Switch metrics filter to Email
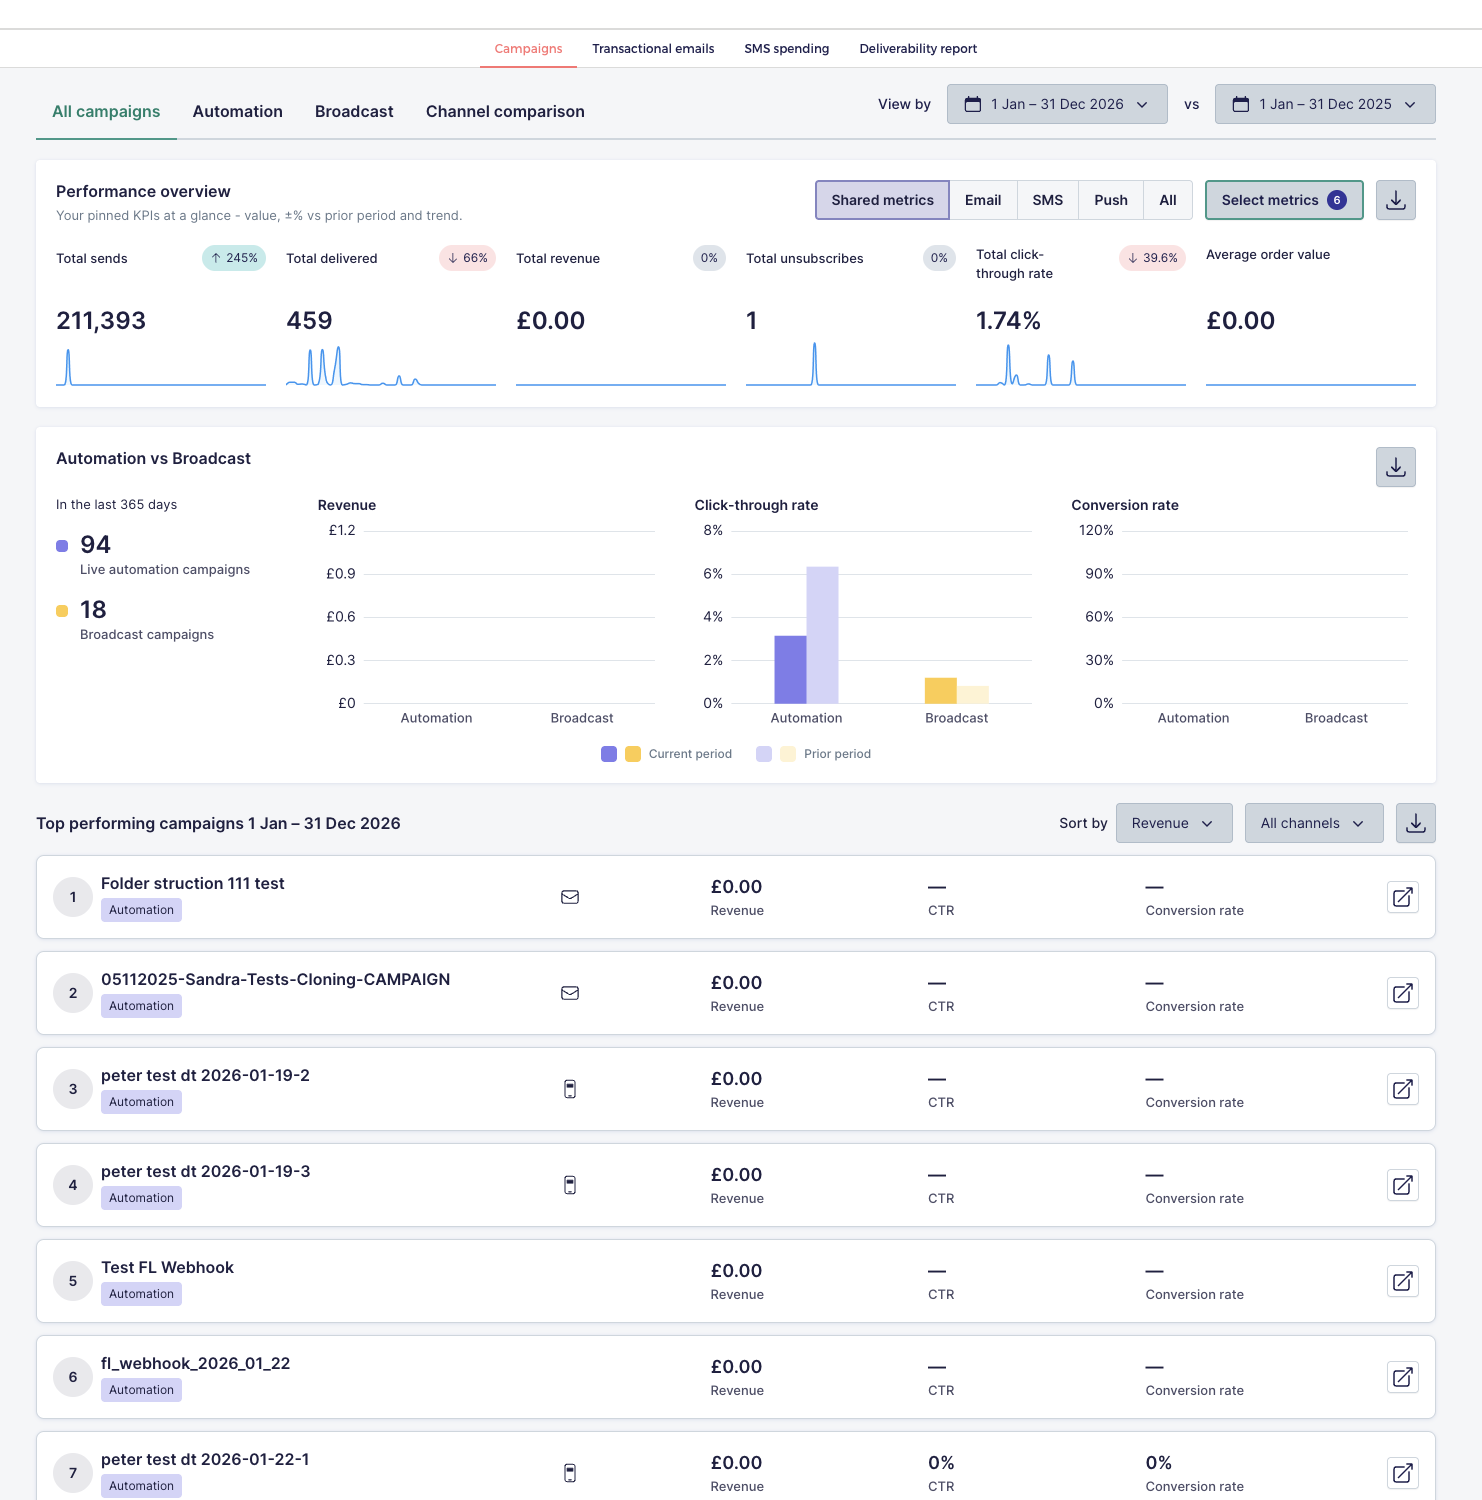1482x1500 pixels. (x=983, y=200)
